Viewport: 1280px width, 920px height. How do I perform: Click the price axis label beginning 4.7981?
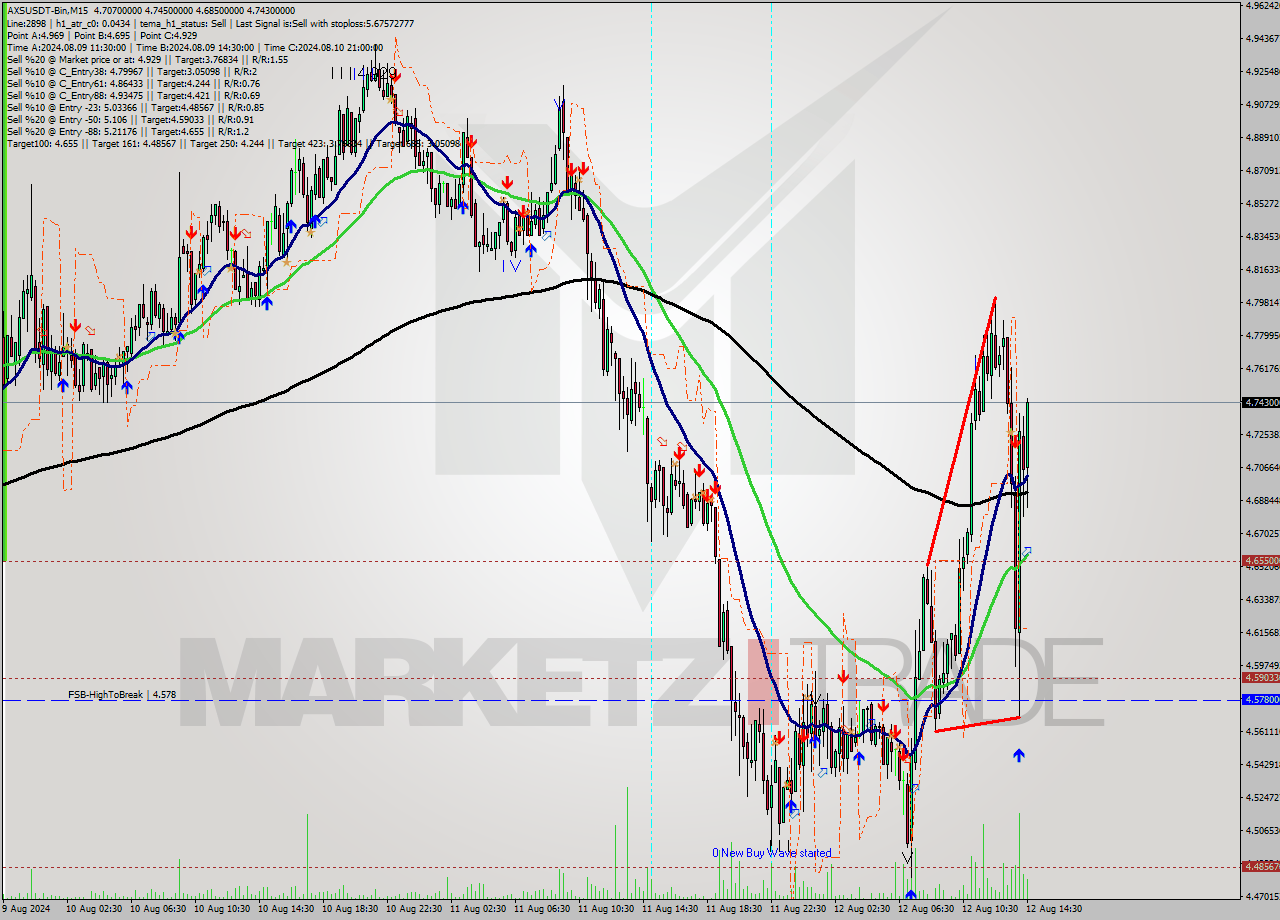1262,302
